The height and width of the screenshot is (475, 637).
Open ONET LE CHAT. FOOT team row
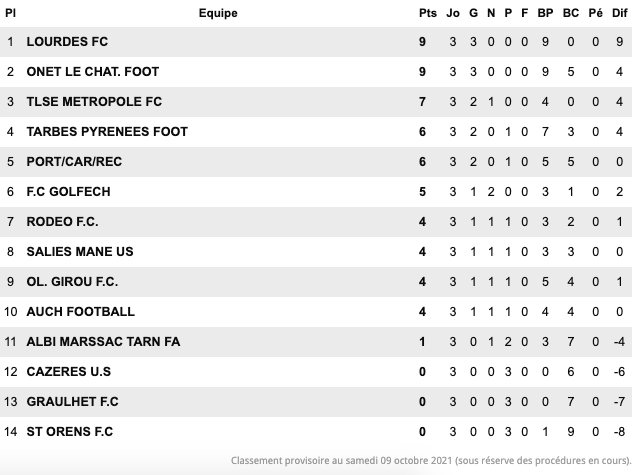93,72
